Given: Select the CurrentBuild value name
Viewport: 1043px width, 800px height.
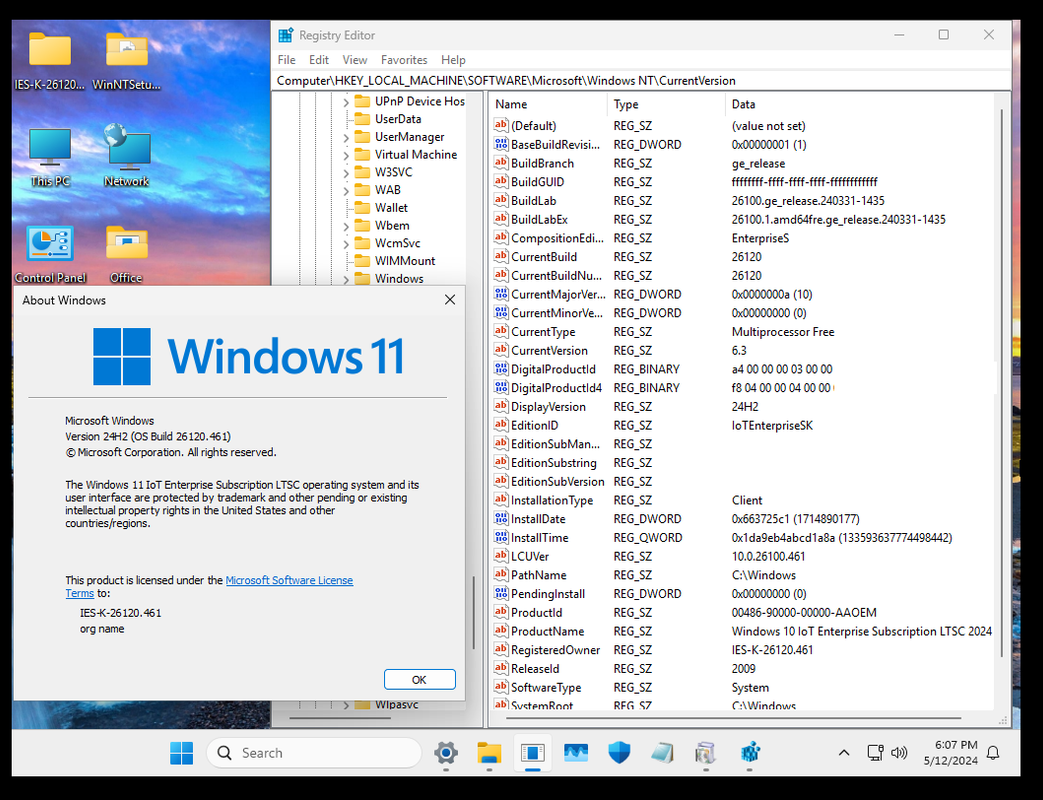Looking at the screenshot, I should (543, 257).
